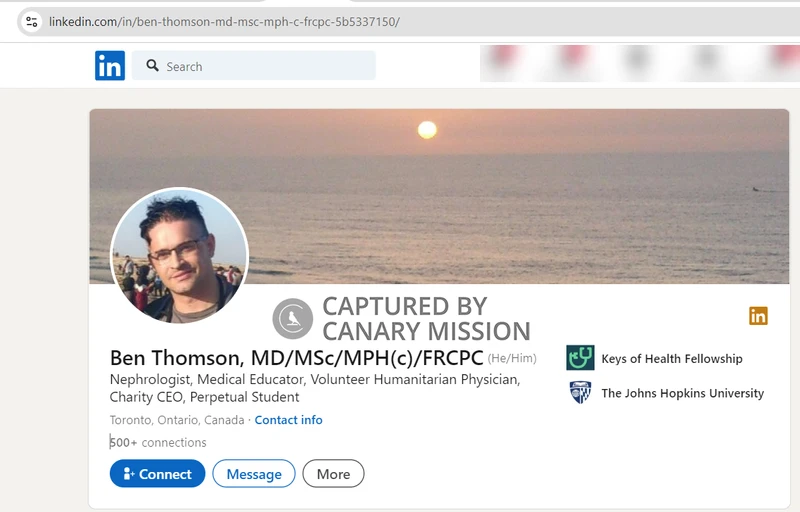Image resolution: width=800 pixels, height=512 pixels.
Task: Open the Johns Hopkins University crest icon
Action: click(580, 392)
